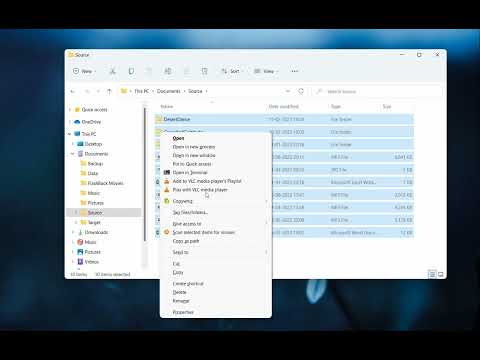
Task: Click the Up arrow to go to the parent folder
Action: click(109, 91)
